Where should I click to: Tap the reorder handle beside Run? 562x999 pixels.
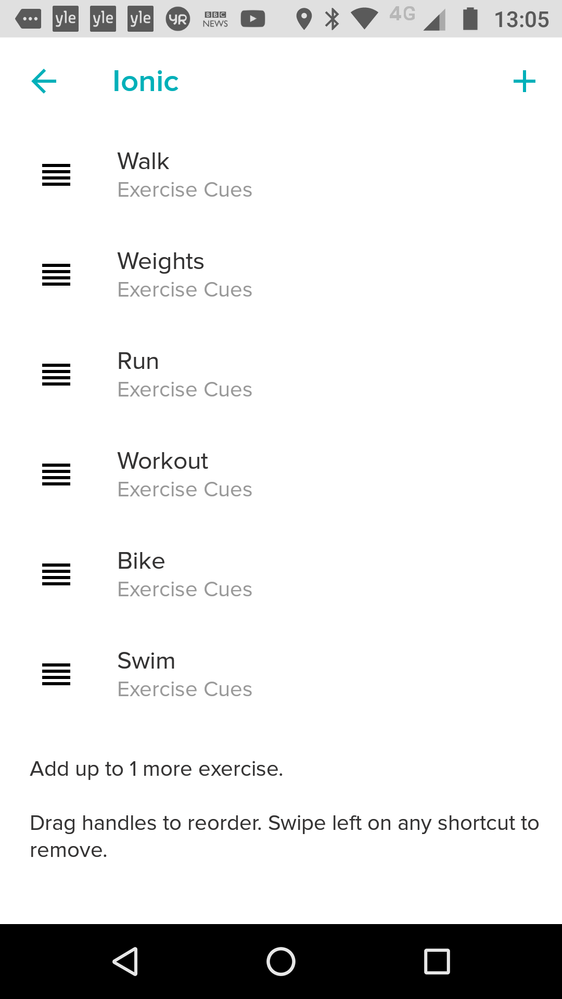point(56,375)
